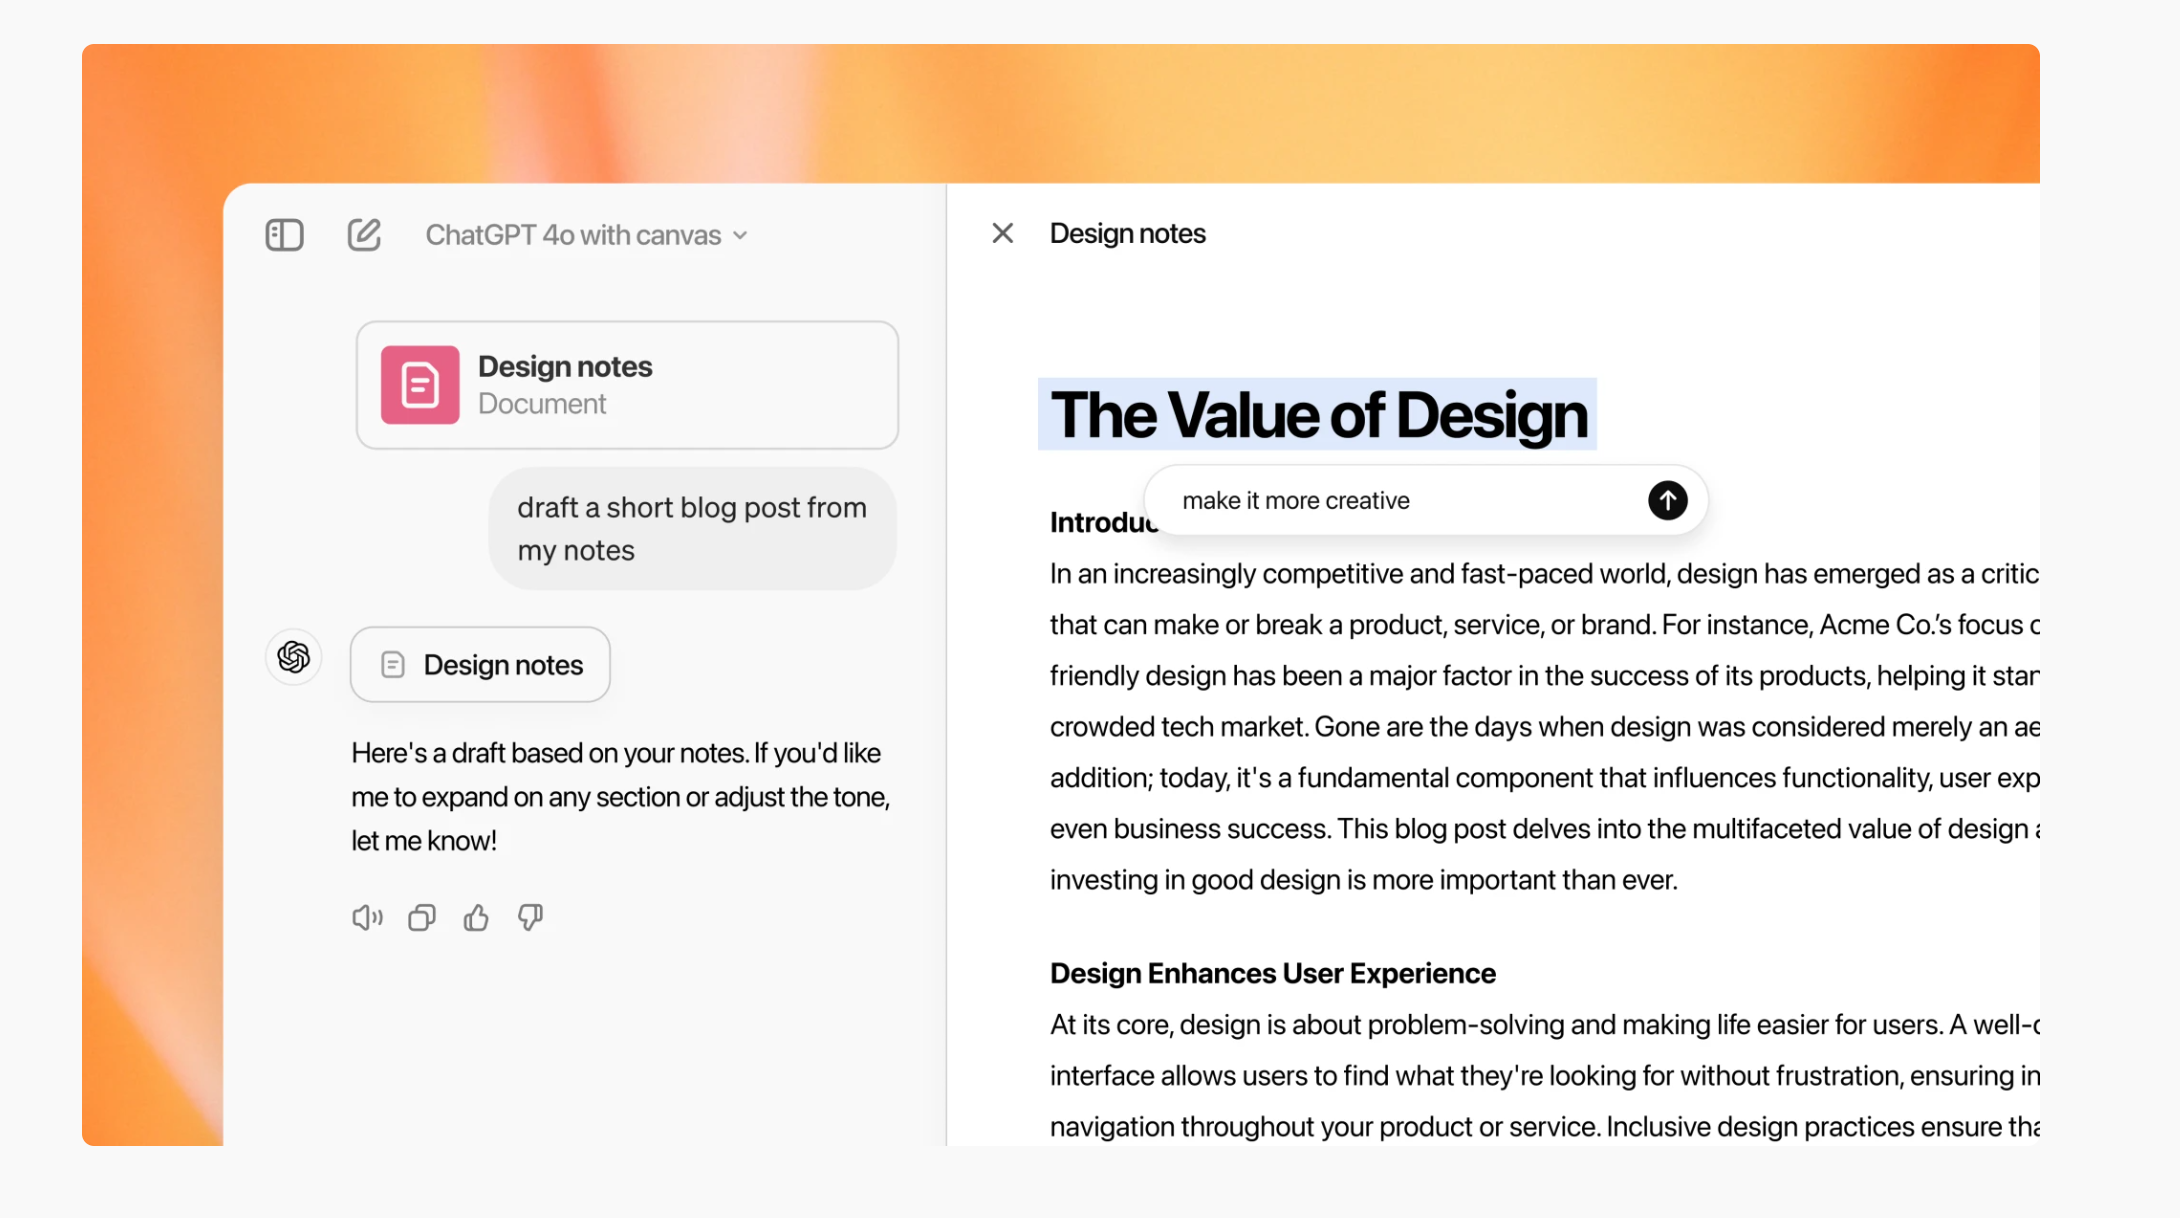The image size is (2180, 1218).
Task: Copy the assistant response
Action: point(422,917)
